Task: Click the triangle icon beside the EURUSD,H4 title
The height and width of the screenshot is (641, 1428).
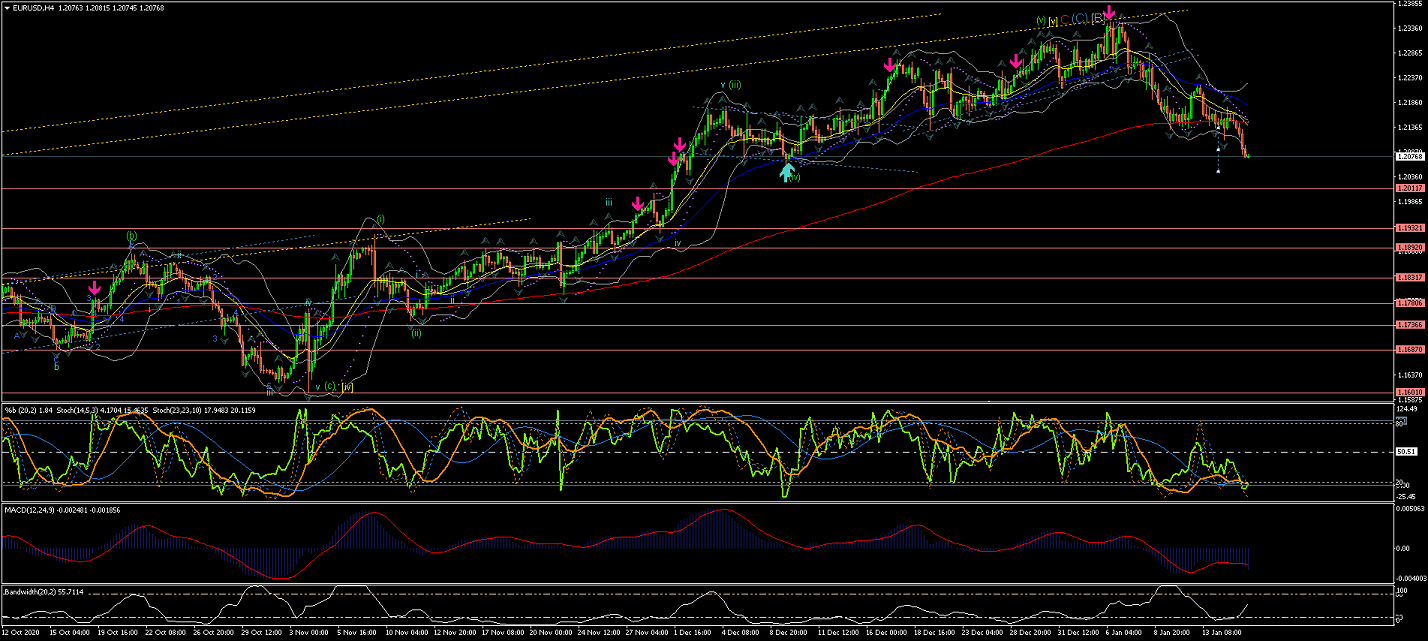Action: (7, 8)
